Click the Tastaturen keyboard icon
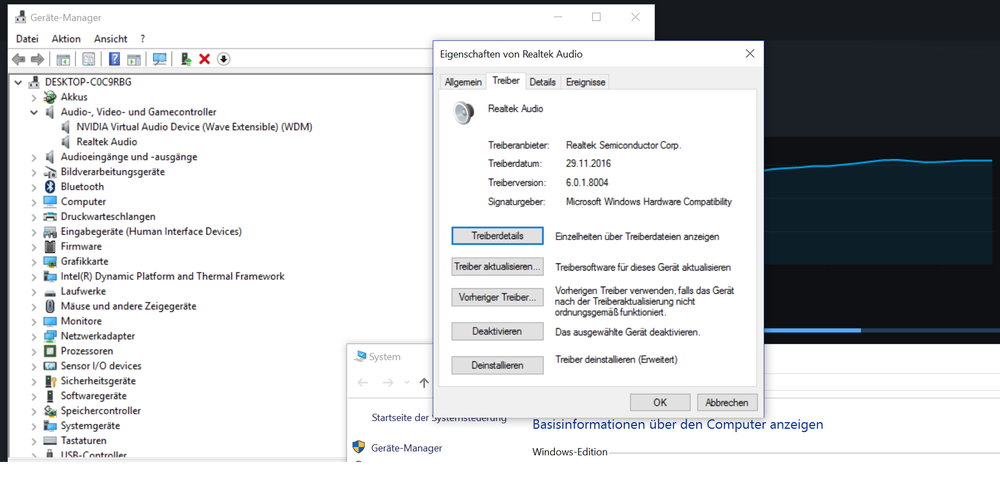Viewport: 1000px width, 478px height. [50, 441]
